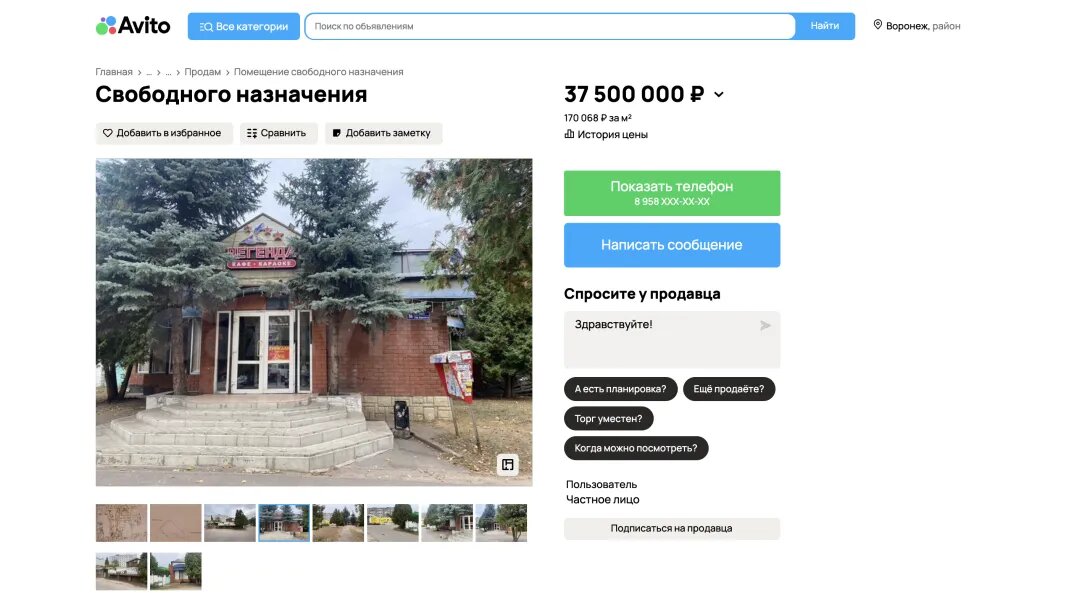Expand the price dropdown chevron
This screenshot has width=1090, height=593.
tap(719, 95)
